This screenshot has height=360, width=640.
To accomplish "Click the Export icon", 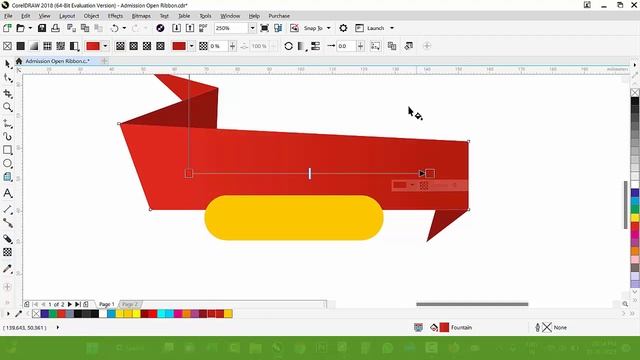I will [x=190, y=28].
